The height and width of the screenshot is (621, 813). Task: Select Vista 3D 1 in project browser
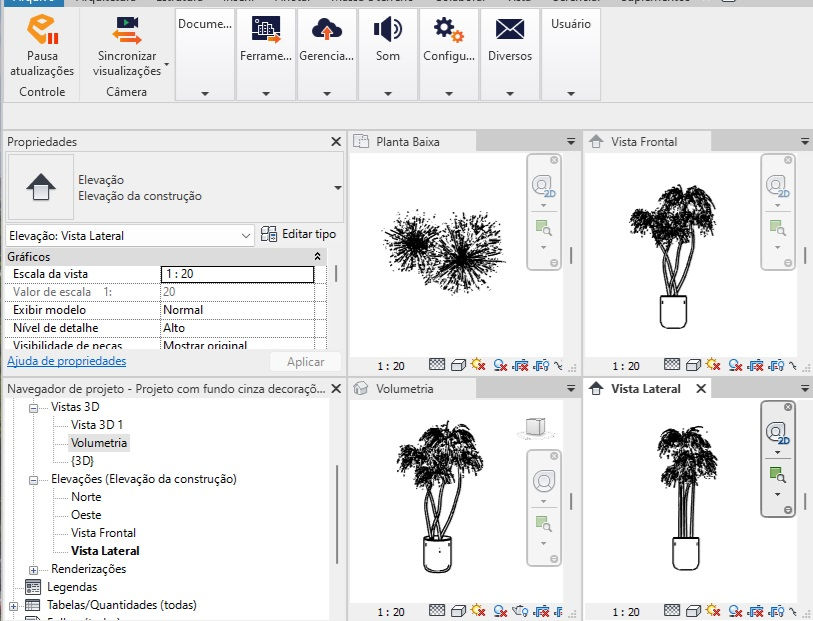97,425
